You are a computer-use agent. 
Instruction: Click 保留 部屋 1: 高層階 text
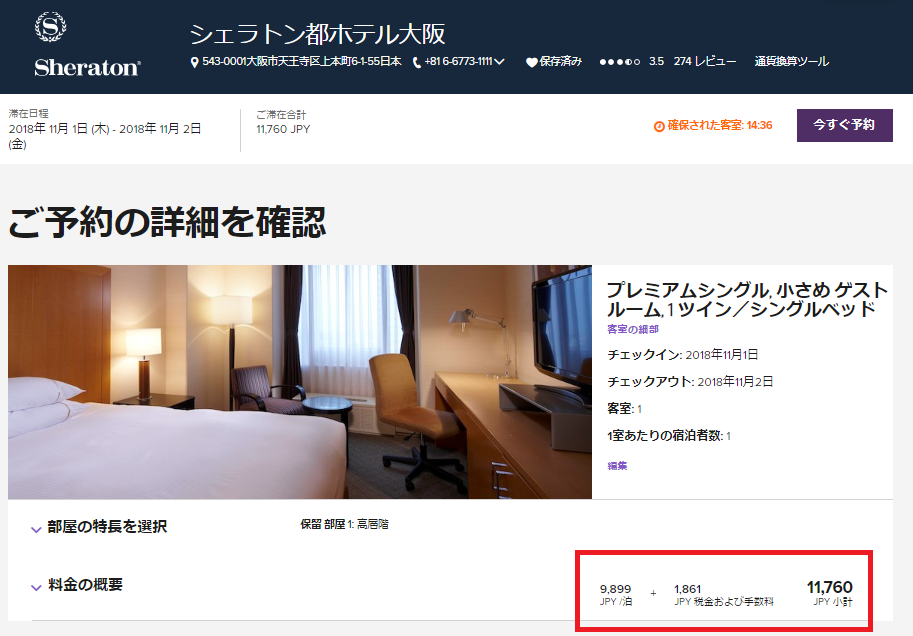pos(344,524)
